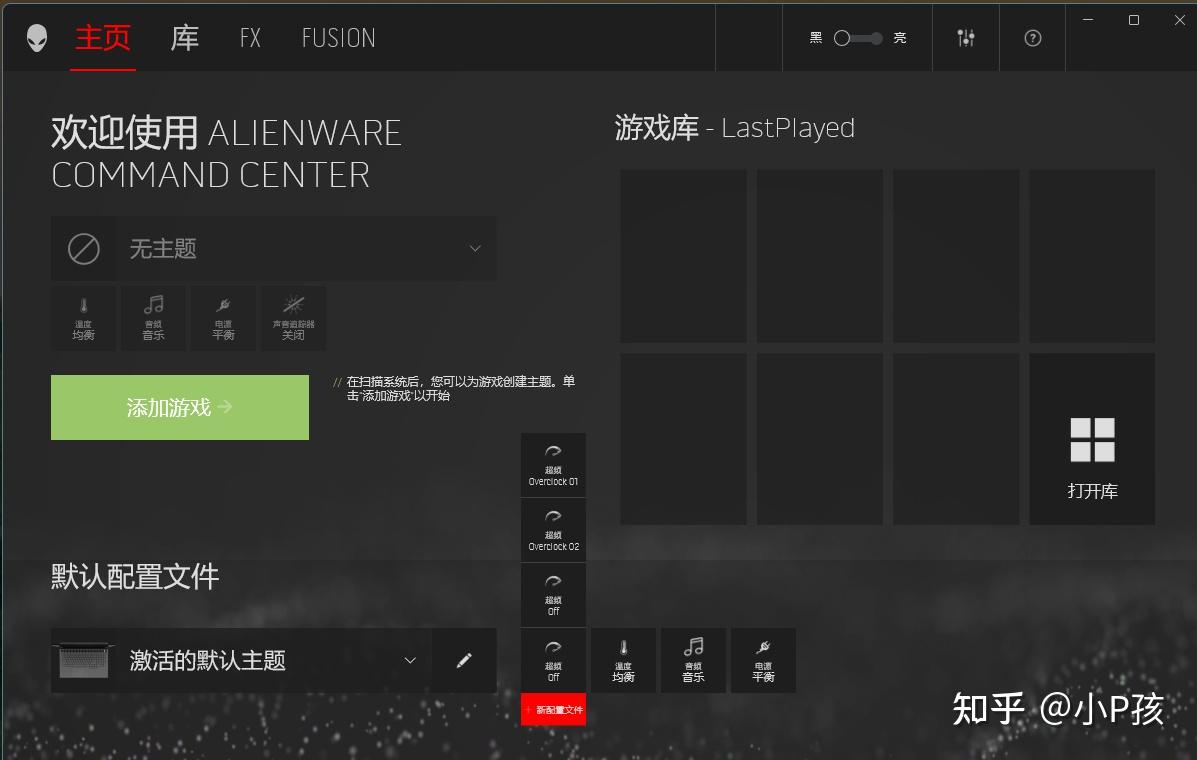Click the red 新配置文件 button
Image resolution: width=1197 pixels, height=760 pixels.
(x=553, y=710)
